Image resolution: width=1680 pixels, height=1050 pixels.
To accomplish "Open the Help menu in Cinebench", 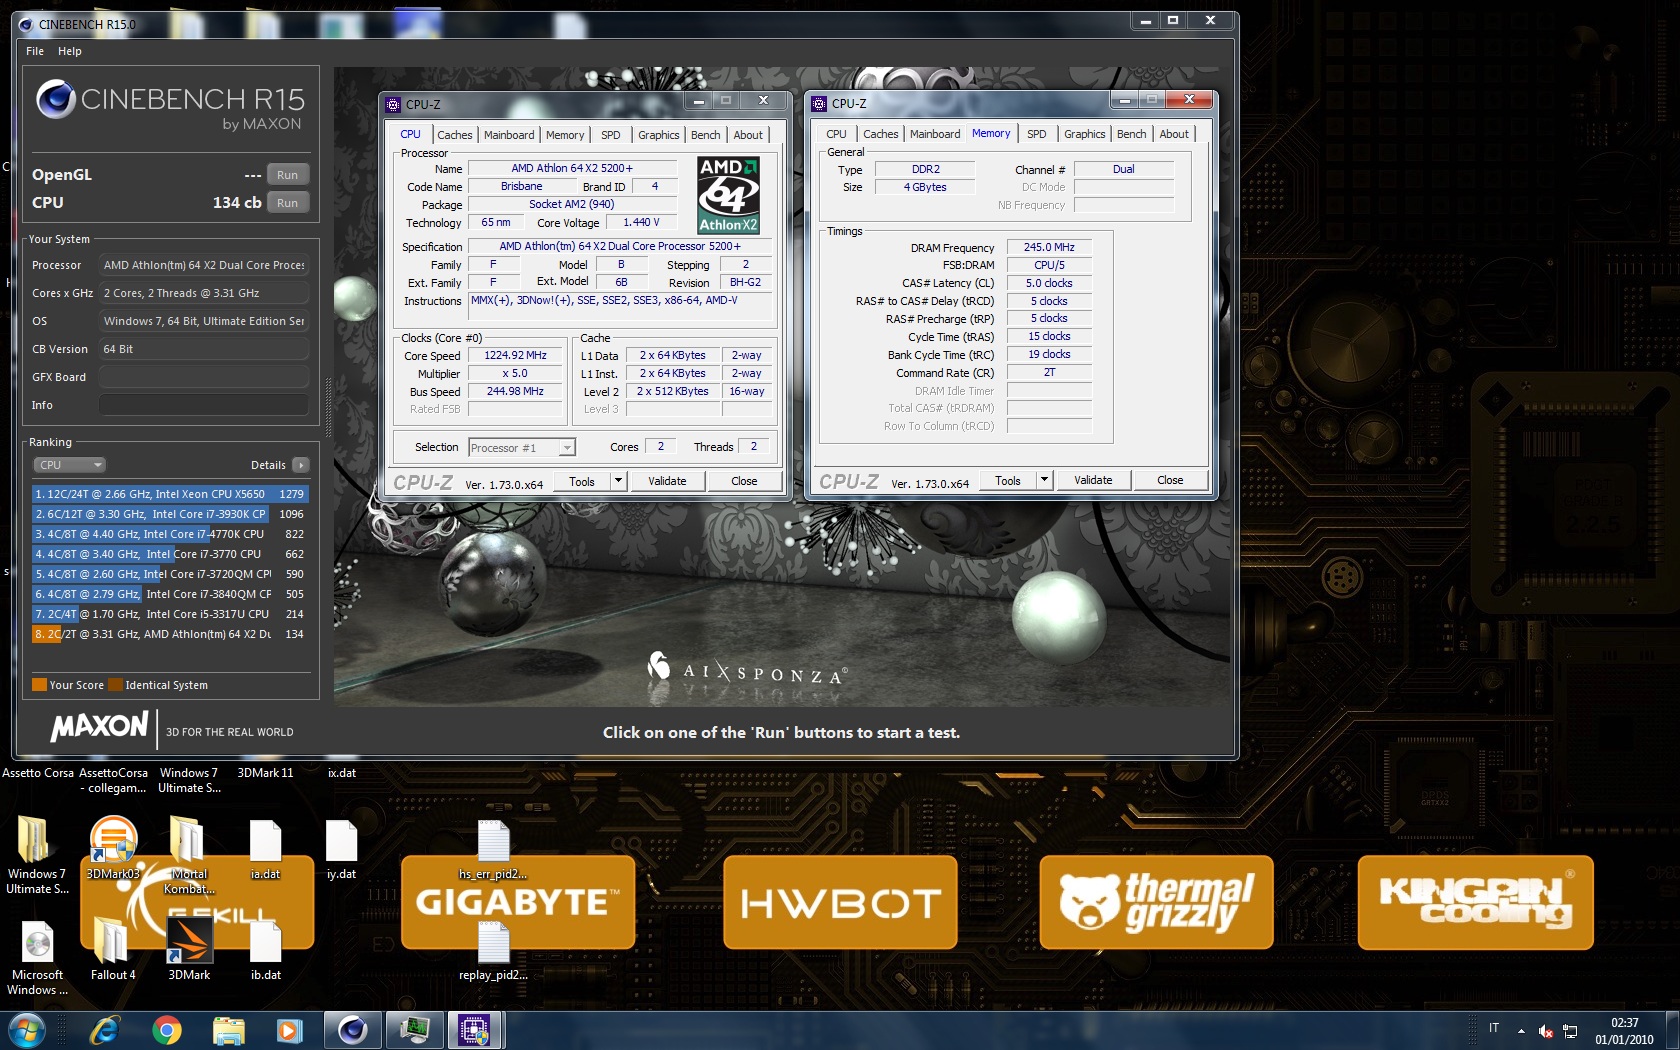I will (x=70, y=51).
